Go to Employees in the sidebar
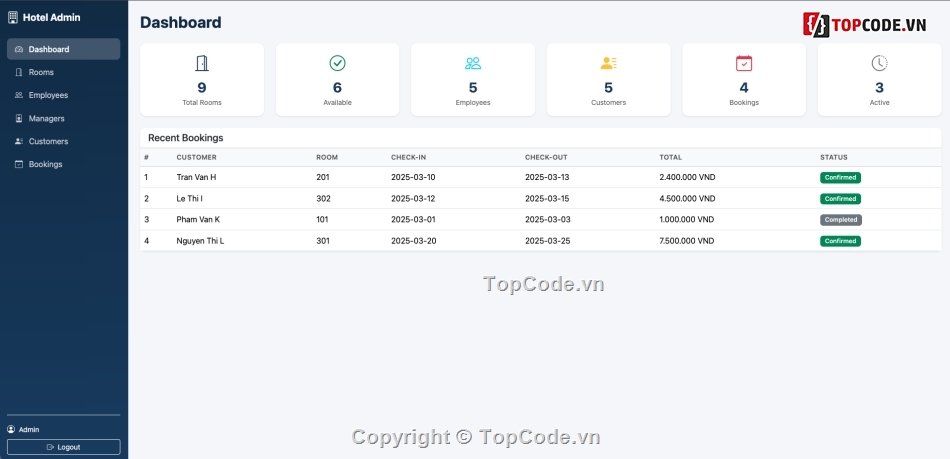The height and width of the screenshot is (459, 950). (64, 95)
